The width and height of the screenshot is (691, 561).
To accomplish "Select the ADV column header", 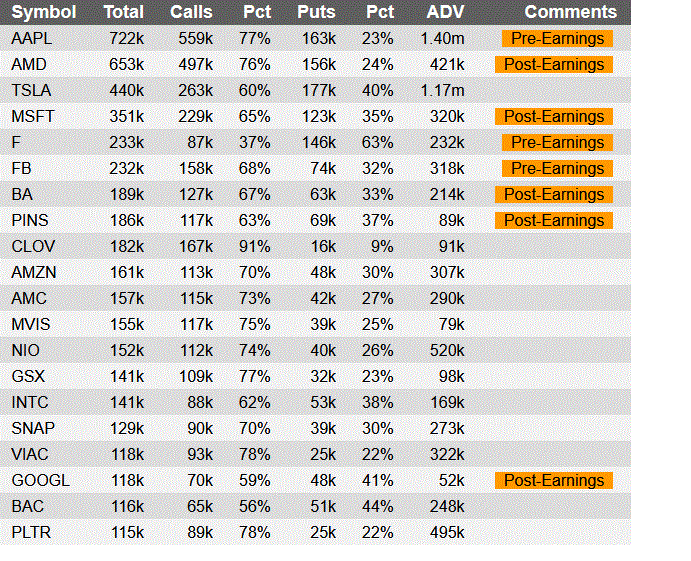I will (x=445, y=12).
